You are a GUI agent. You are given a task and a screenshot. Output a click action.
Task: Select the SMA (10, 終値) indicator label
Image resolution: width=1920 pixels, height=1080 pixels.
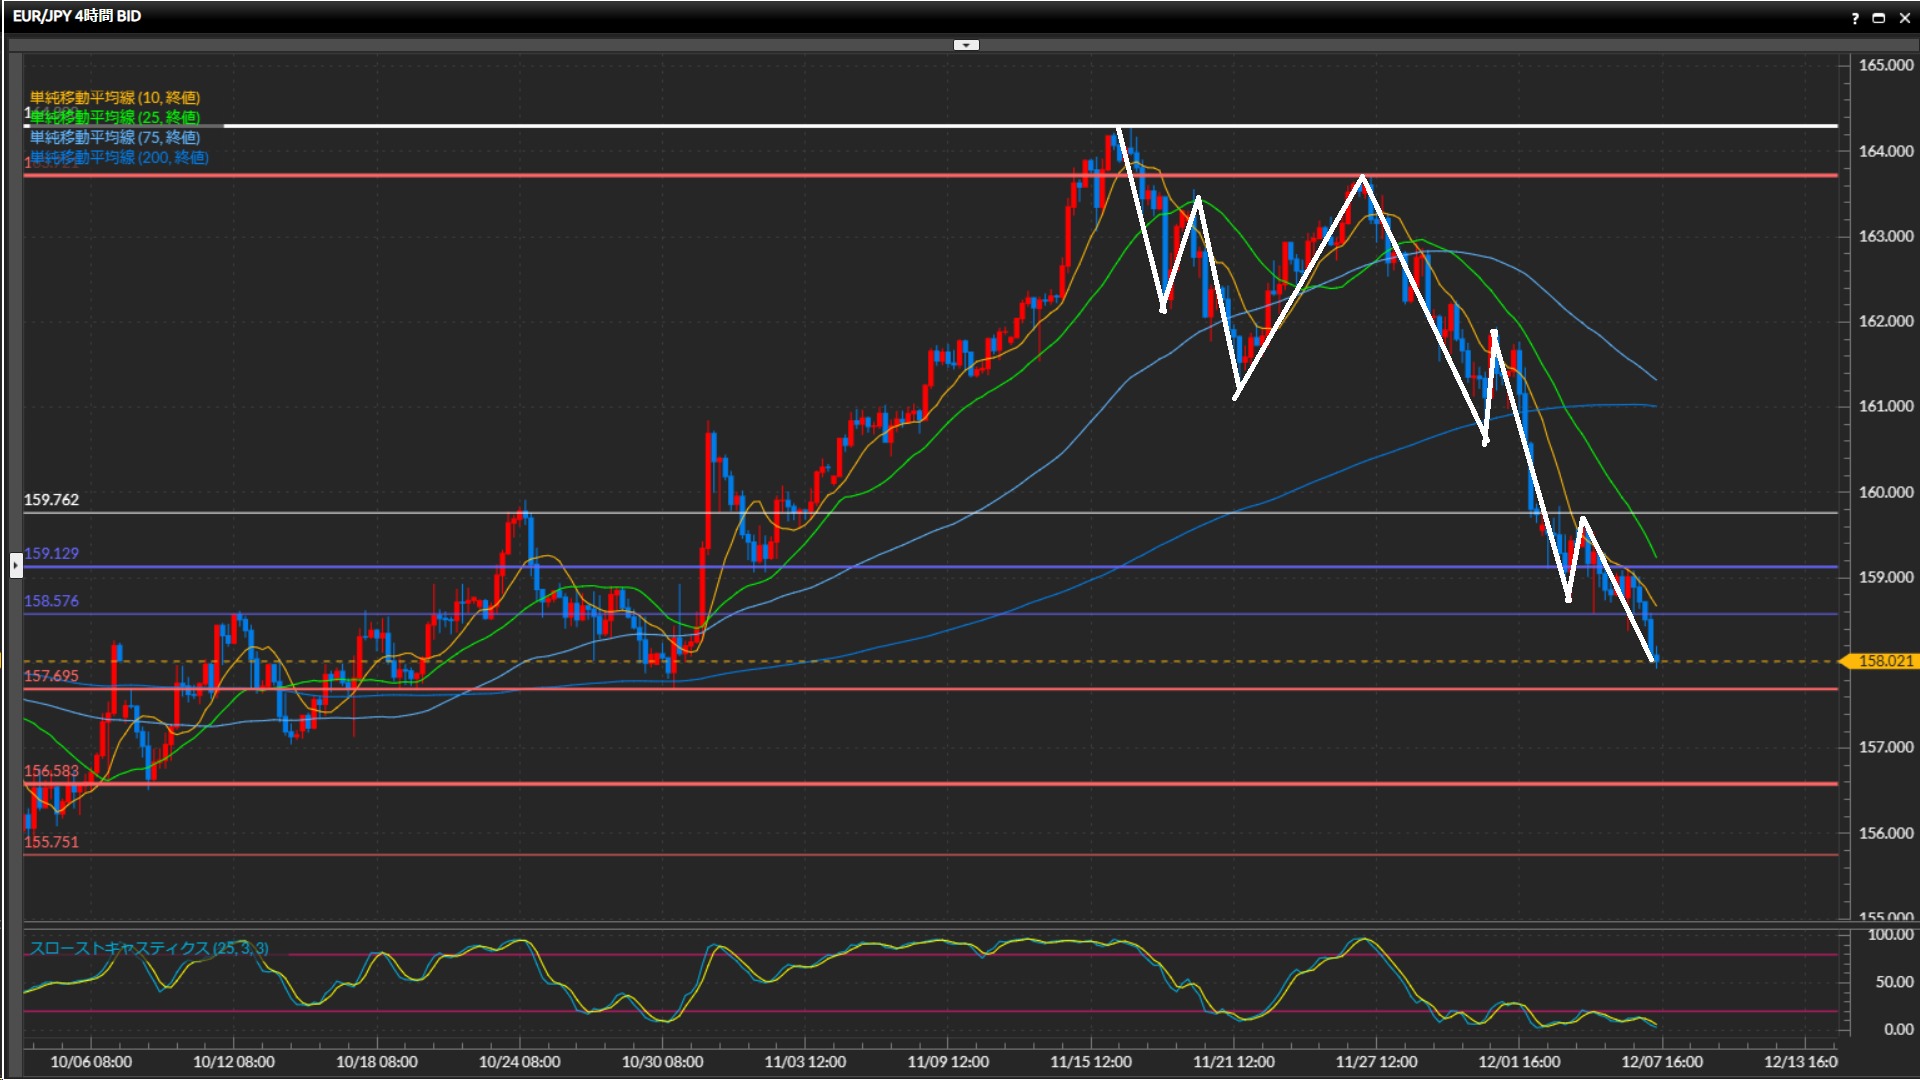[x=115, y=97]
